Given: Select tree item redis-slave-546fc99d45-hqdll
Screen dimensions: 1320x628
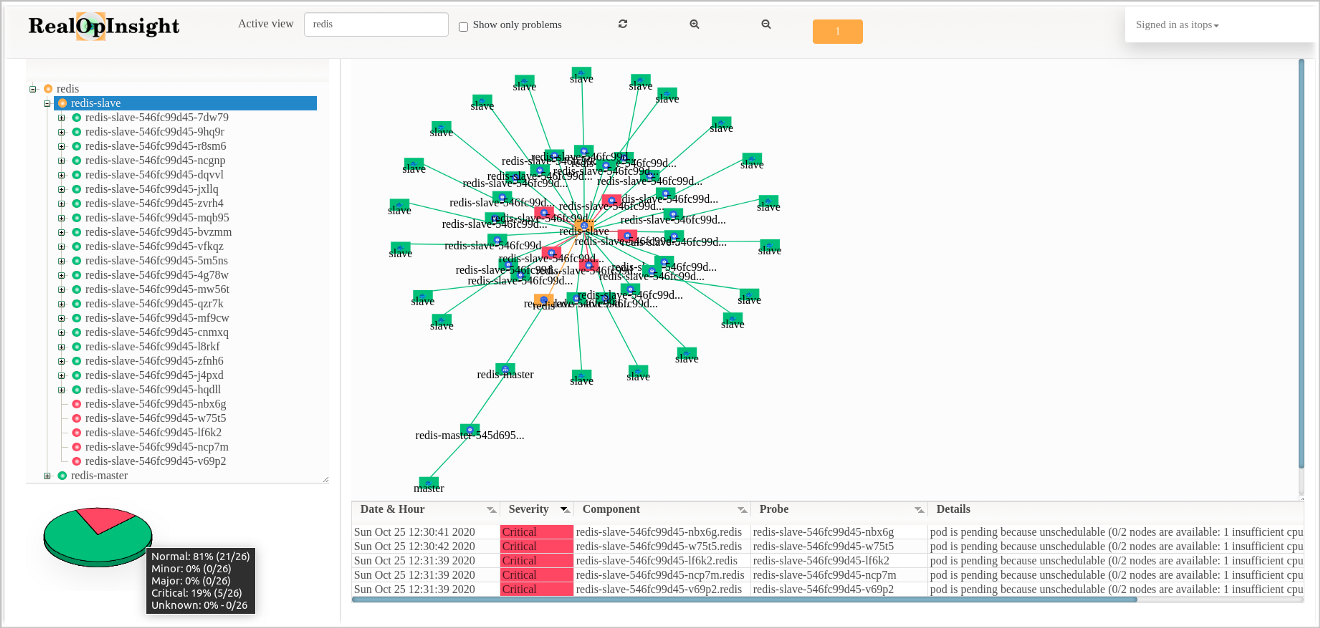Looking at the screenshot, I should [x=153, y=390].
